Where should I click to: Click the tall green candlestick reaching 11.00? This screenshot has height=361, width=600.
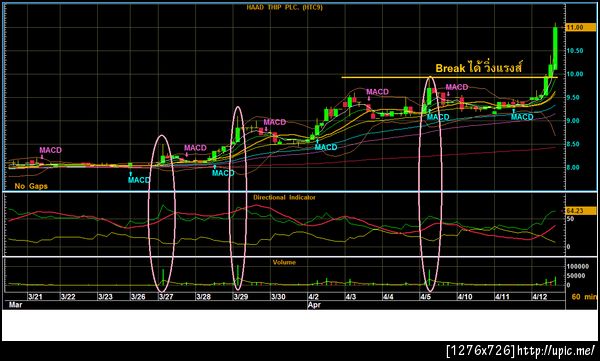(x=555, y=48)
